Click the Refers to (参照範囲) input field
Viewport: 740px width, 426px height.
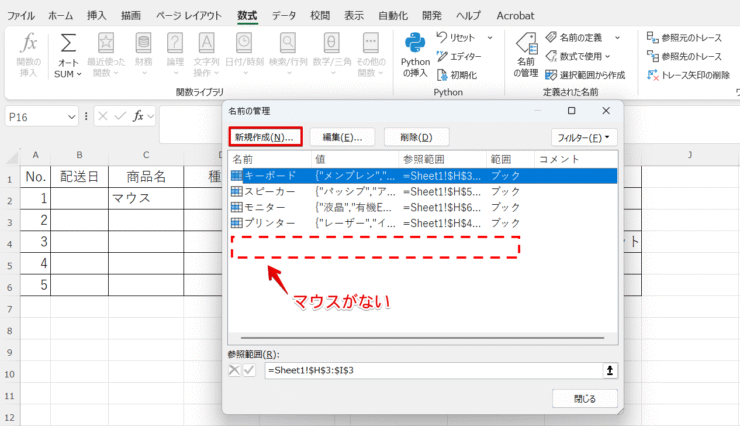(433, 370)
